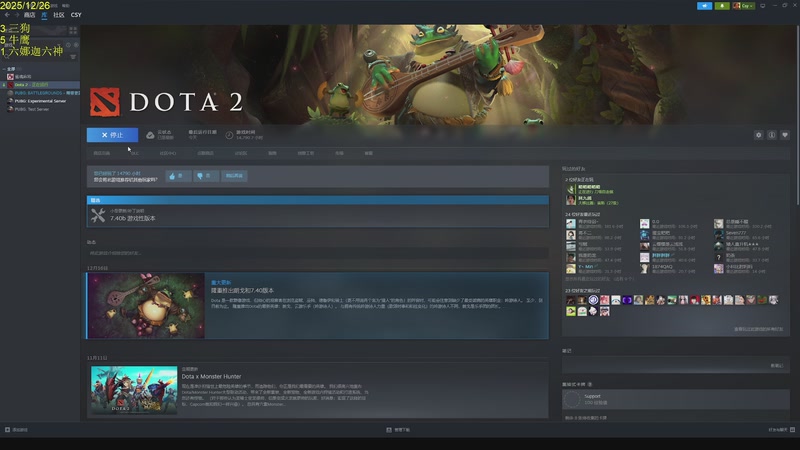Viewport: 800px width, 450px height.
Task: Open the Dota x Monster Hunter thumbnail
Action: (x=134, y=390)
